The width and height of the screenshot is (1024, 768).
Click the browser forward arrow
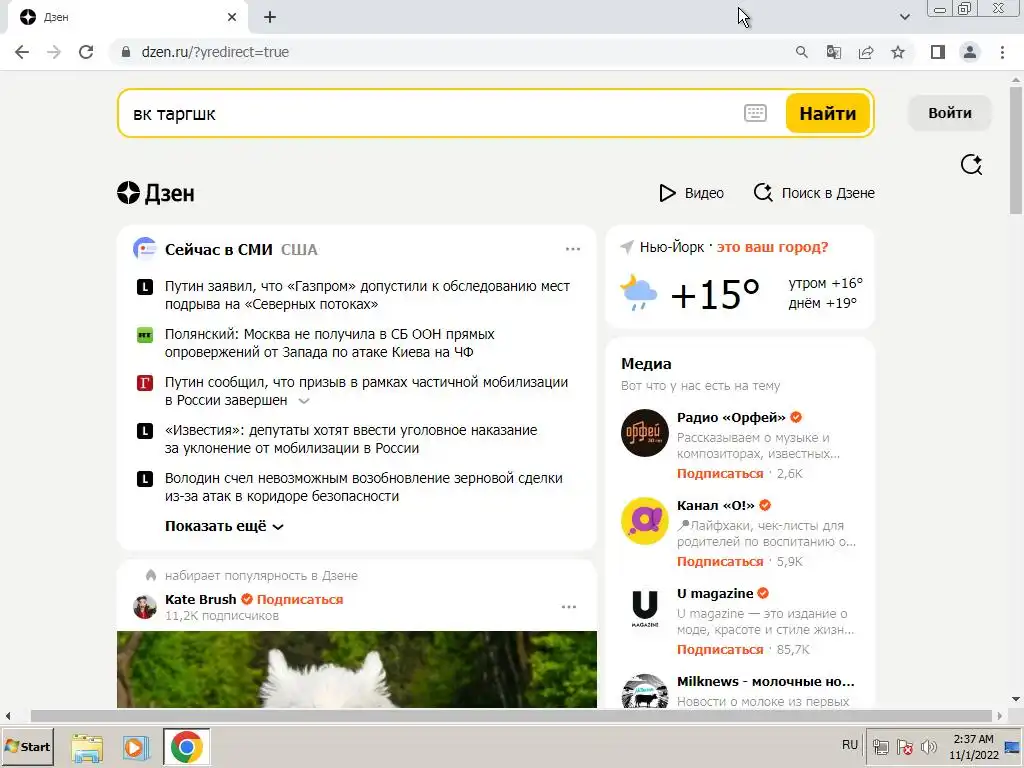54,52
